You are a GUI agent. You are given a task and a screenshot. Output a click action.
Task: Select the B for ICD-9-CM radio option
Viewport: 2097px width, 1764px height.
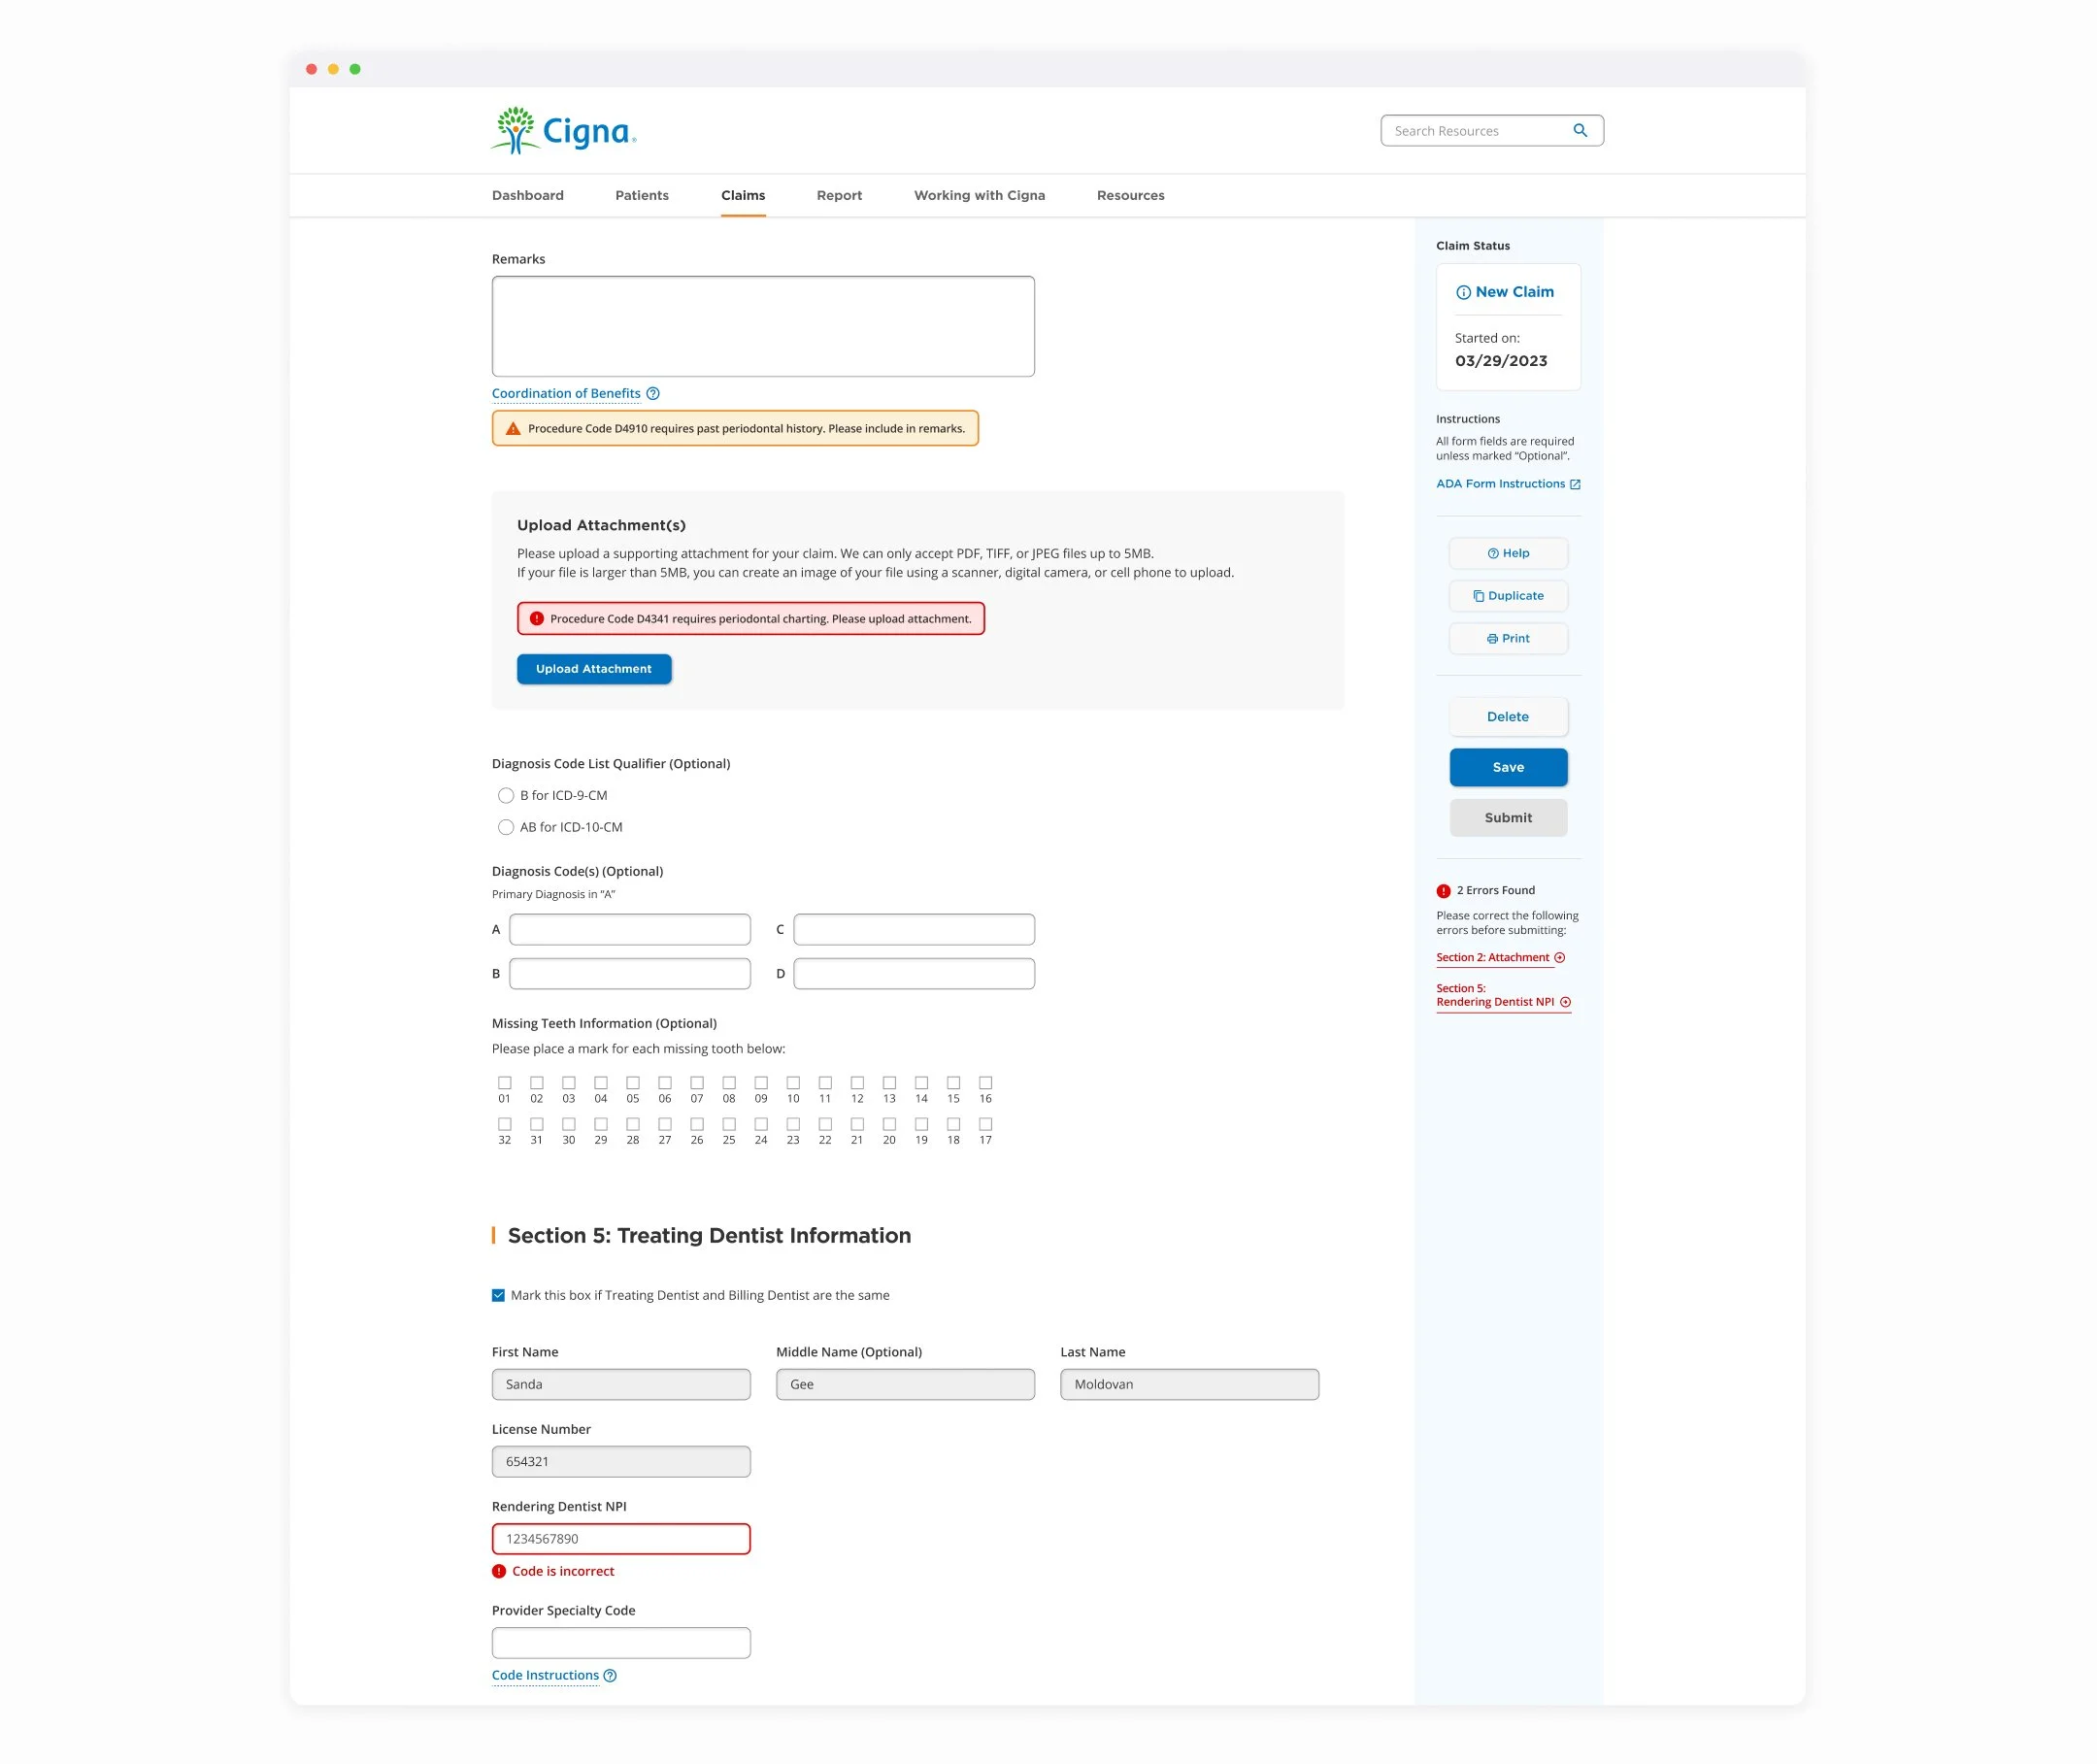point(506,796)
